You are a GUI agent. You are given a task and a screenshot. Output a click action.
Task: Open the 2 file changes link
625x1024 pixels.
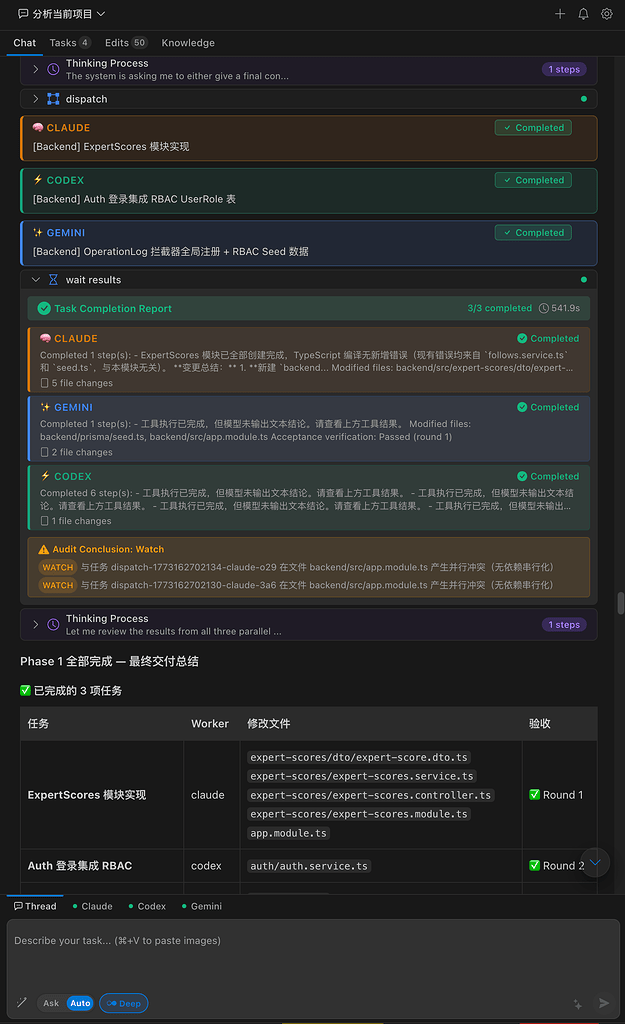point(76,452)
